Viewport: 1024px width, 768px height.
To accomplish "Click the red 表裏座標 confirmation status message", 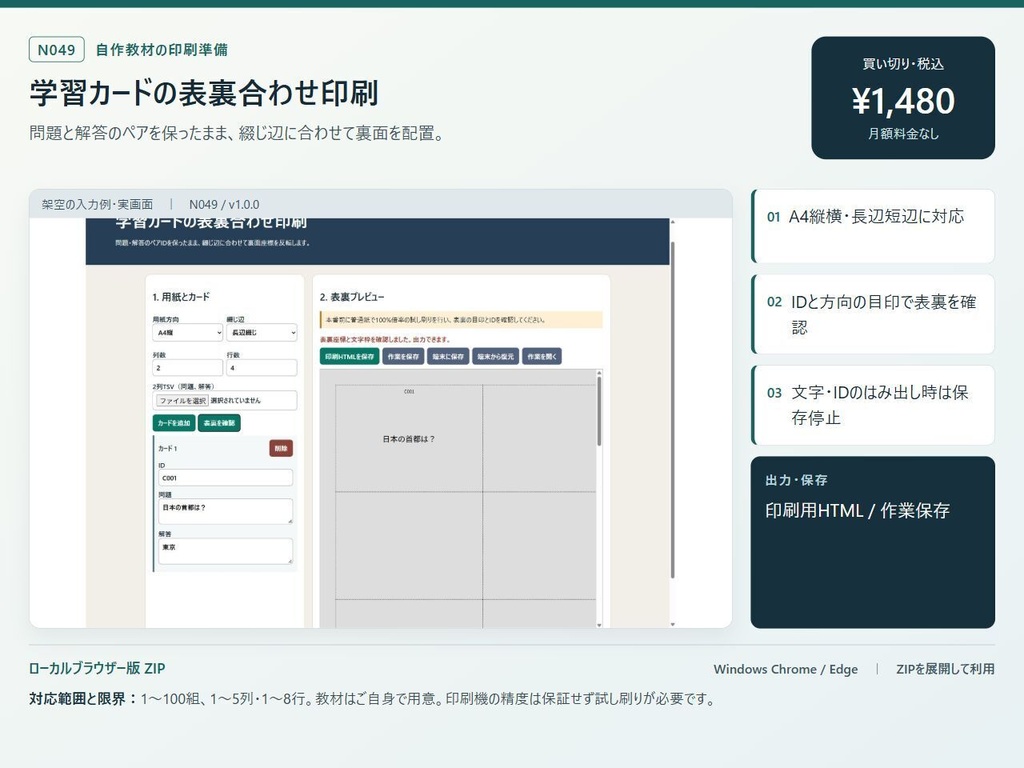I will [385, 340].
